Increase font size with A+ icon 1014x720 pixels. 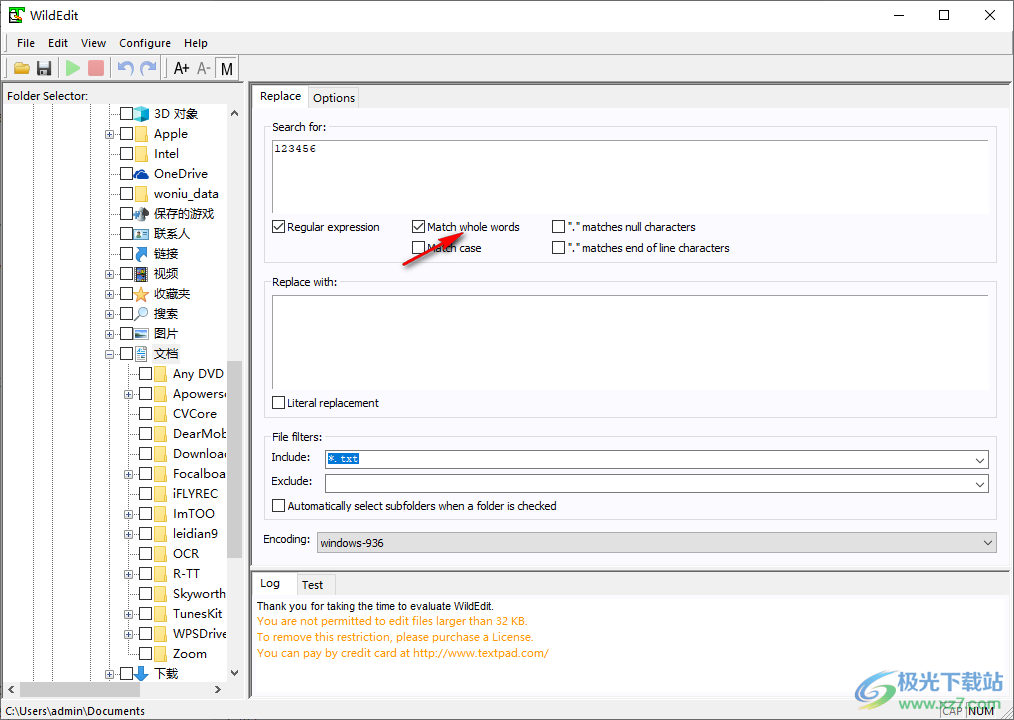point(181,68)
